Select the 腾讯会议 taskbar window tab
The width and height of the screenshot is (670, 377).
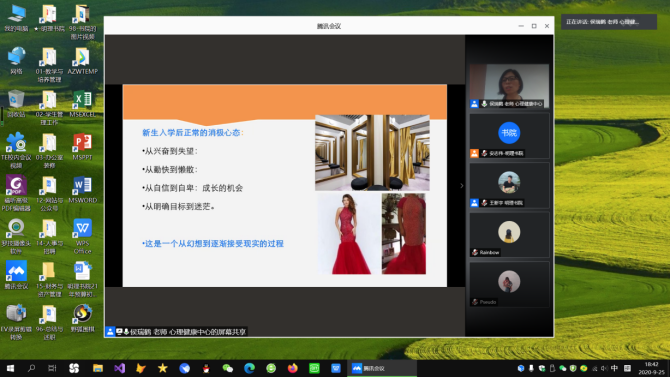tap(382, 368)
